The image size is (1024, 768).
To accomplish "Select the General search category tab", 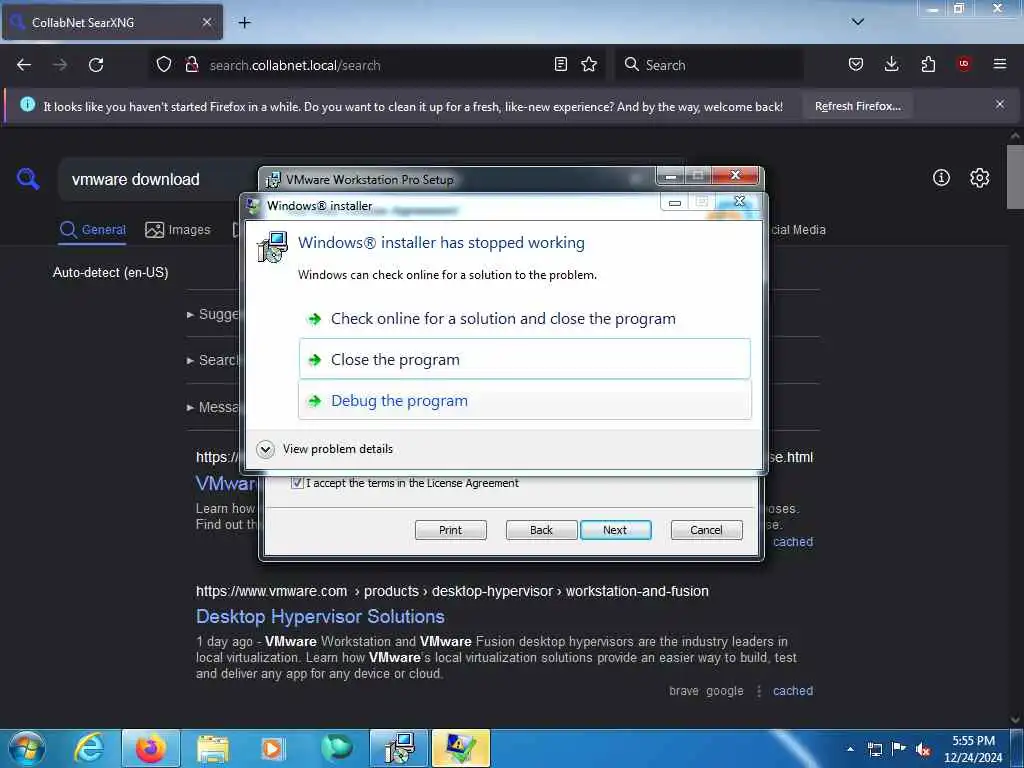I will (92, 230).
